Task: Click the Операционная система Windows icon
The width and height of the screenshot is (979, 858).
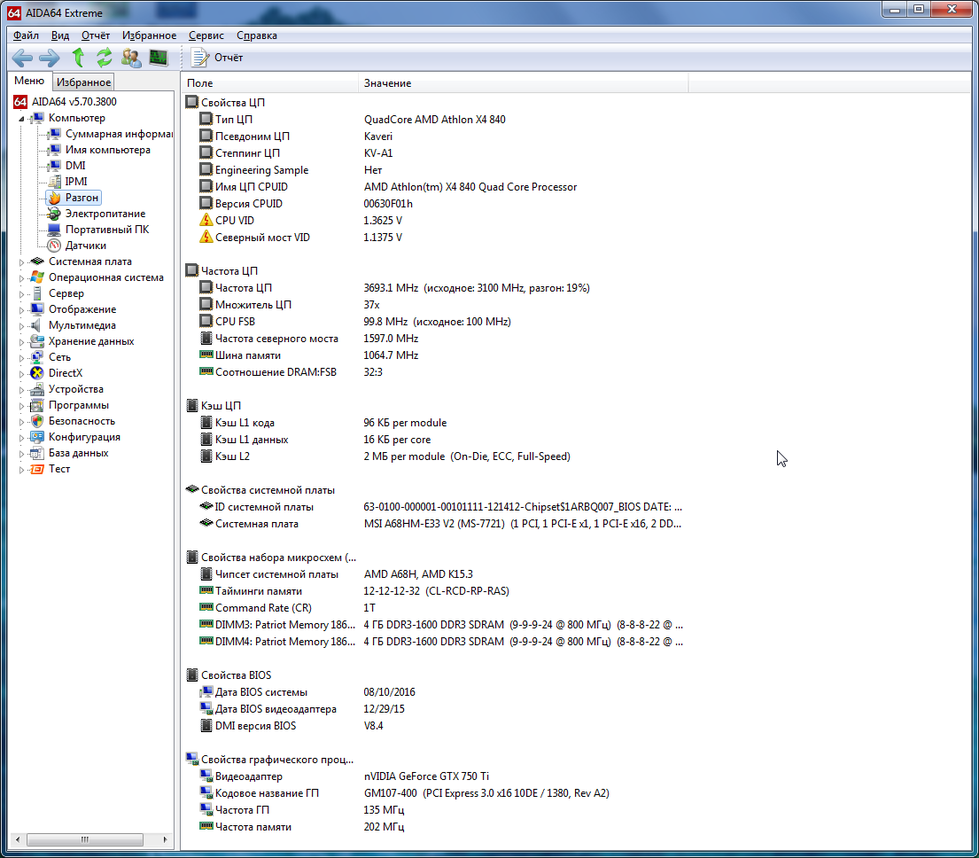Action: point(37,277)
